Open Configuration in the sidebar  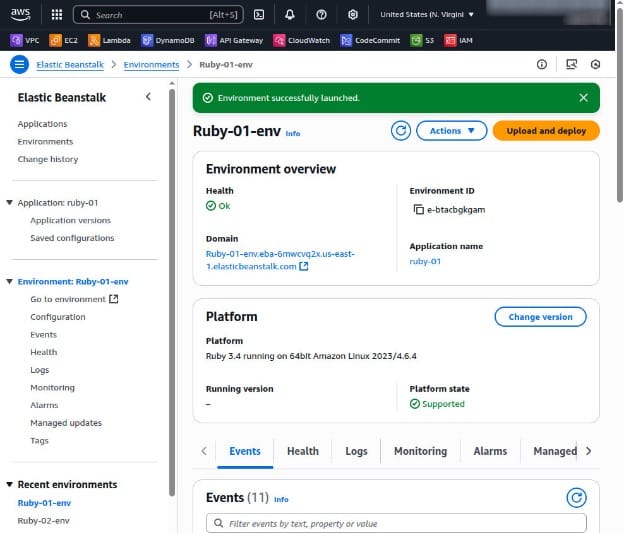tap(58, 317)
